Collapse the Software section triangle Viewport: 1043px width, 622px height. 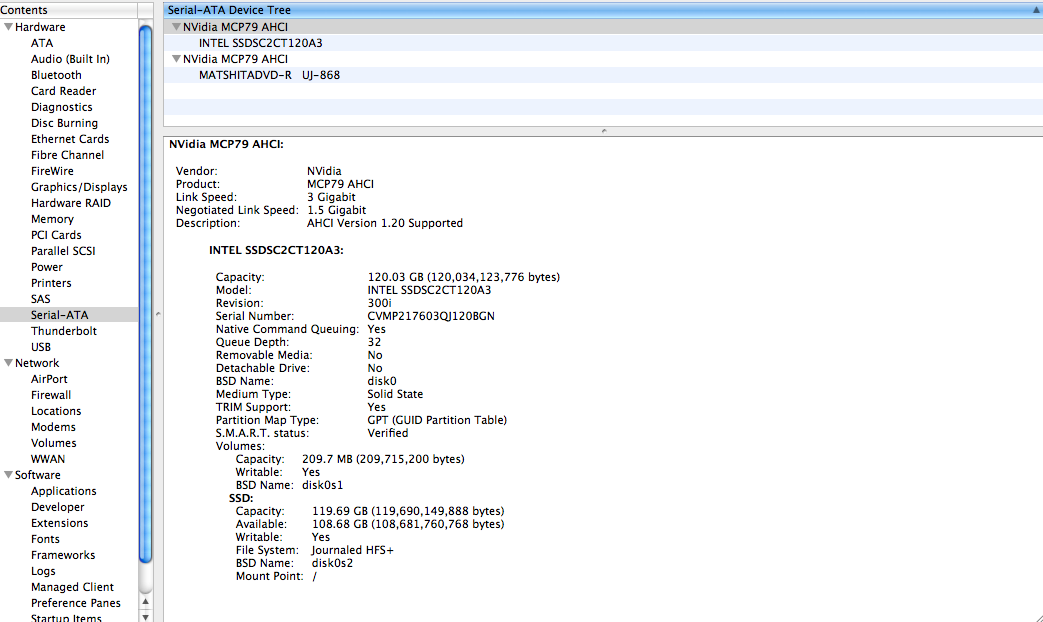tap(9, 475)
